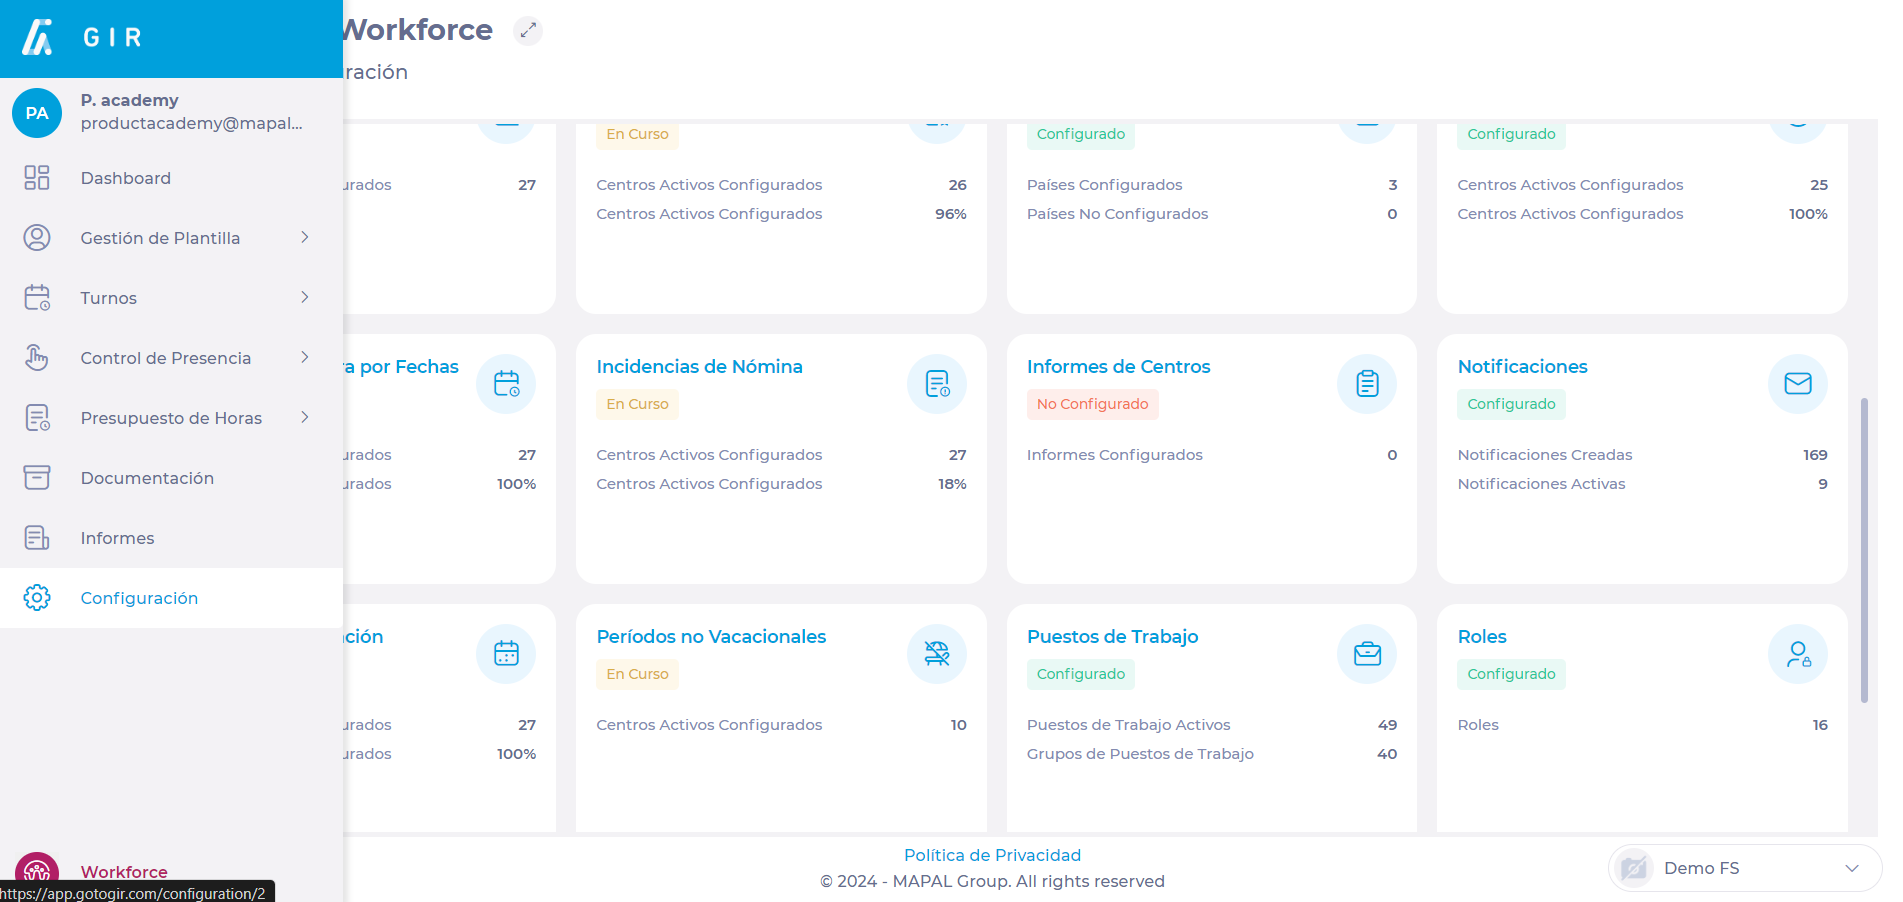Go to Dashboard in the sidebar
Image resolution: width=1903 pixels, height=902 pixels.
tap(126, 178)
